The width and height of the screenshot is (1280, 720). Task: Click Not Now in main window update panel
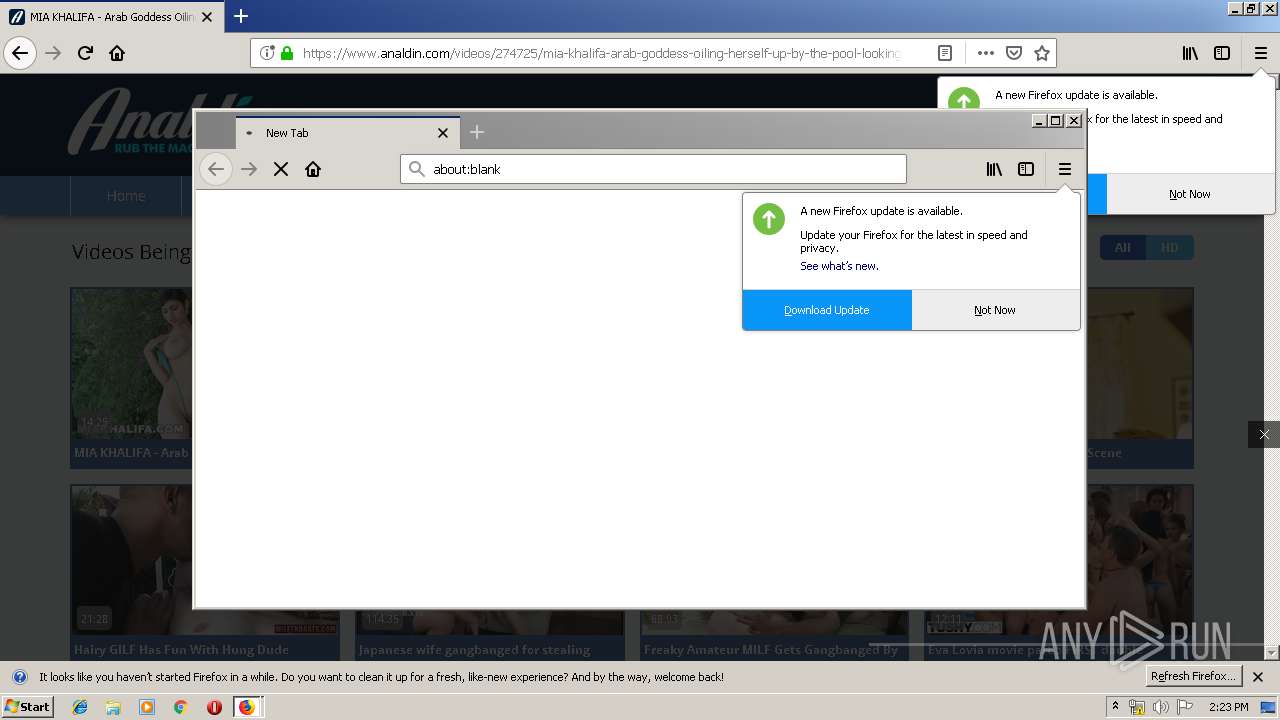coord(1190,194)
